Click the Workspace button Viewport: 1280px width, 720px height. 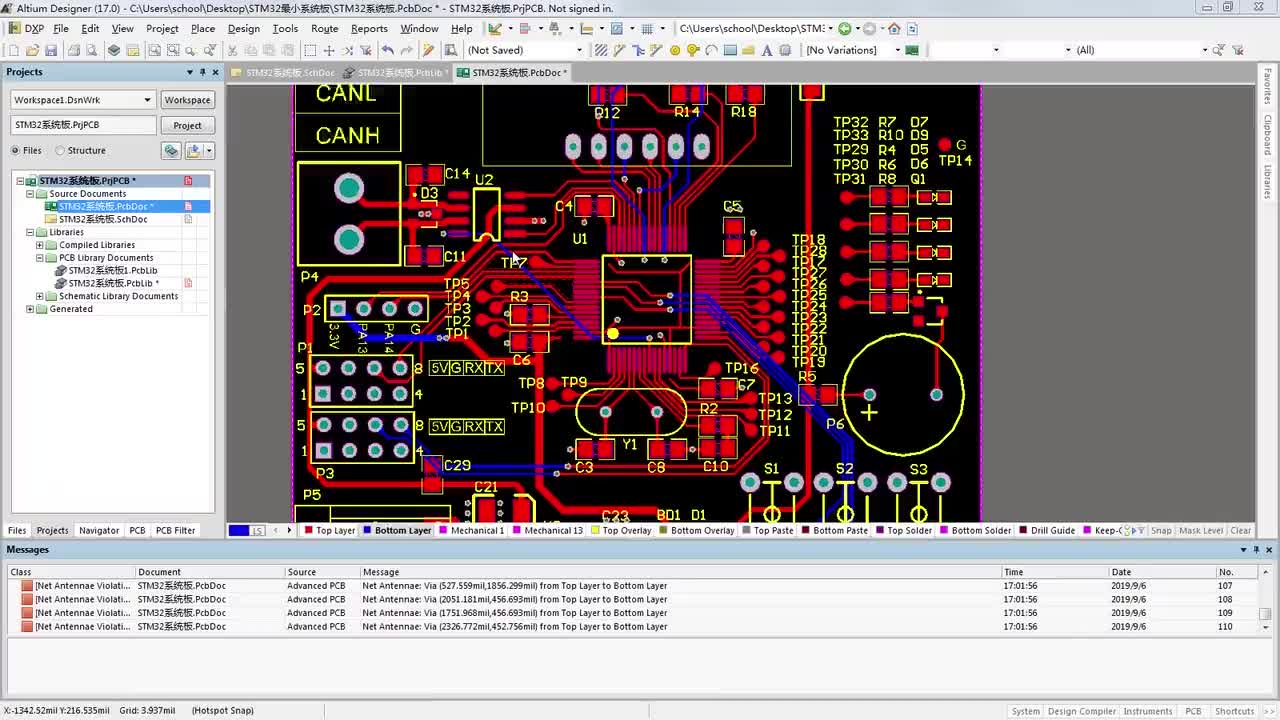click(187, 100)
